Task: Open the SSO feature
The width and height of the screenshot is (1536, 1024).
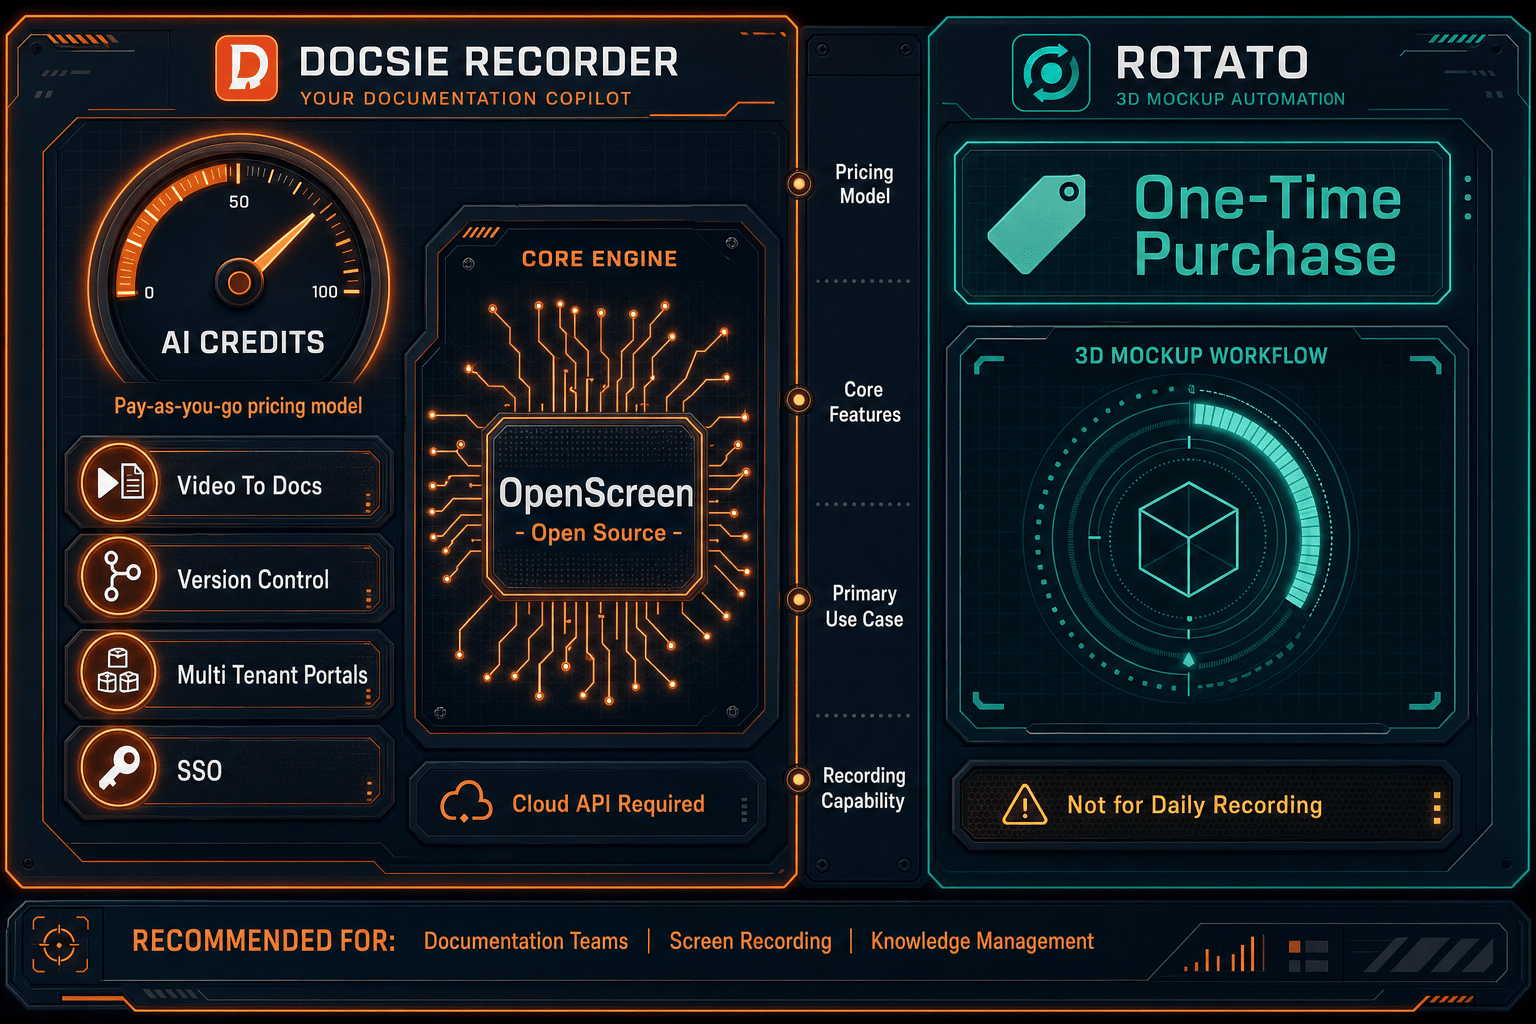Action: (x=229, y=769)
